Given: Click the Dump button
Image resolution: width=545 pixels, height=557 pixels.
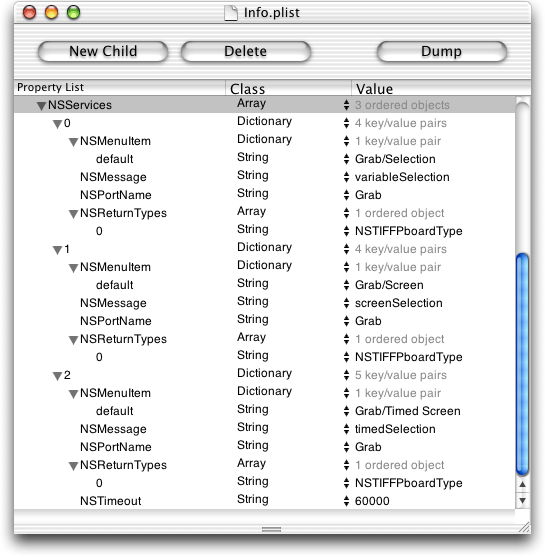Looking at the screenshot, I should 441,52.
